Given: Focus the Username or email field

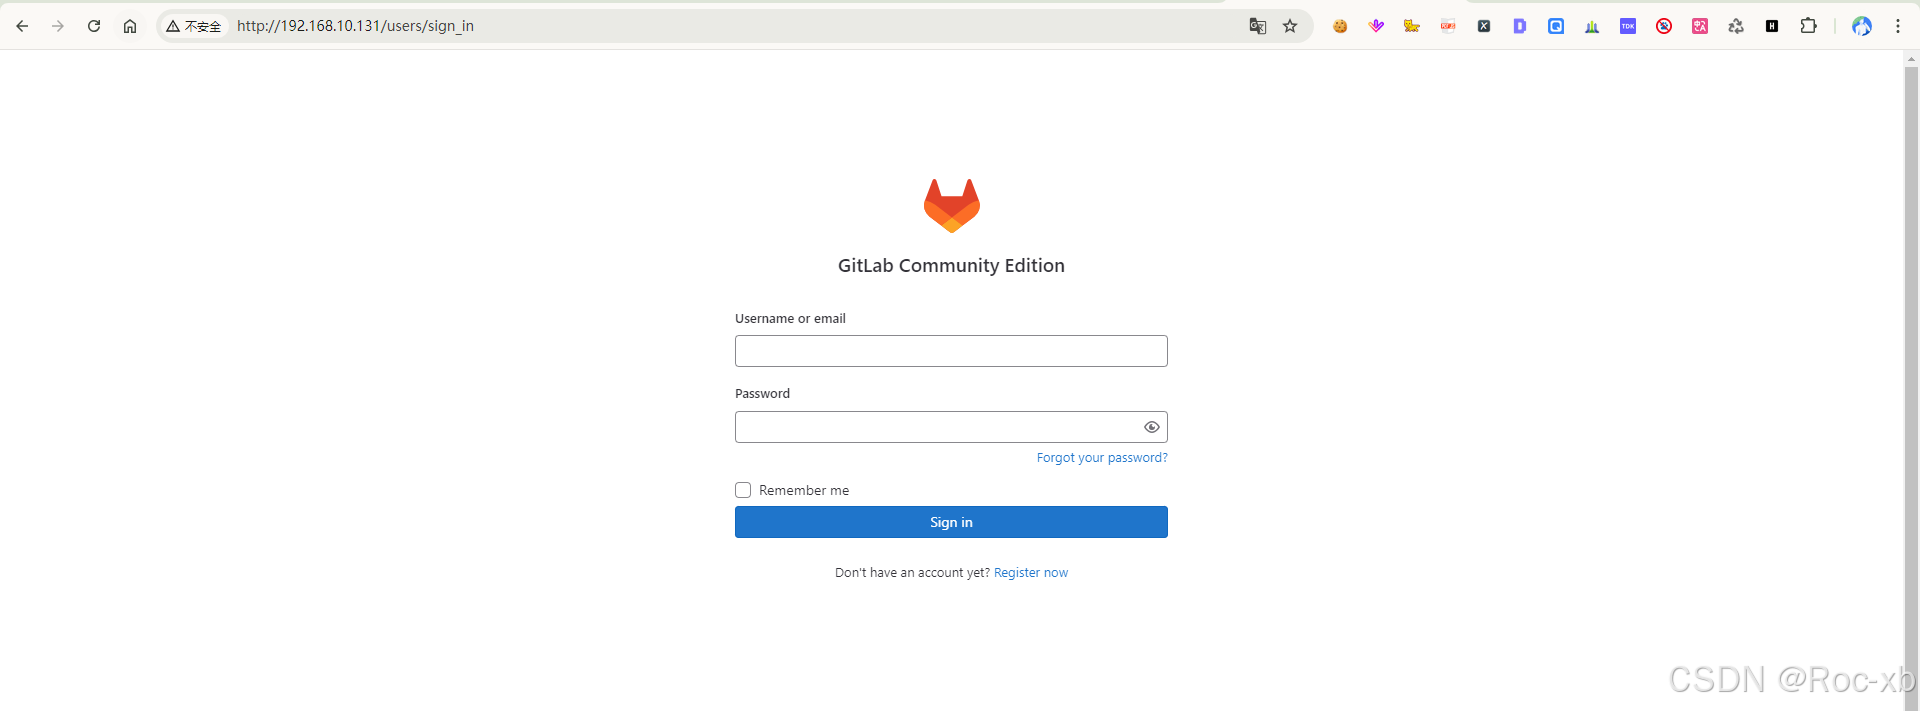Looking at the screenshot, I should (951, 351).
